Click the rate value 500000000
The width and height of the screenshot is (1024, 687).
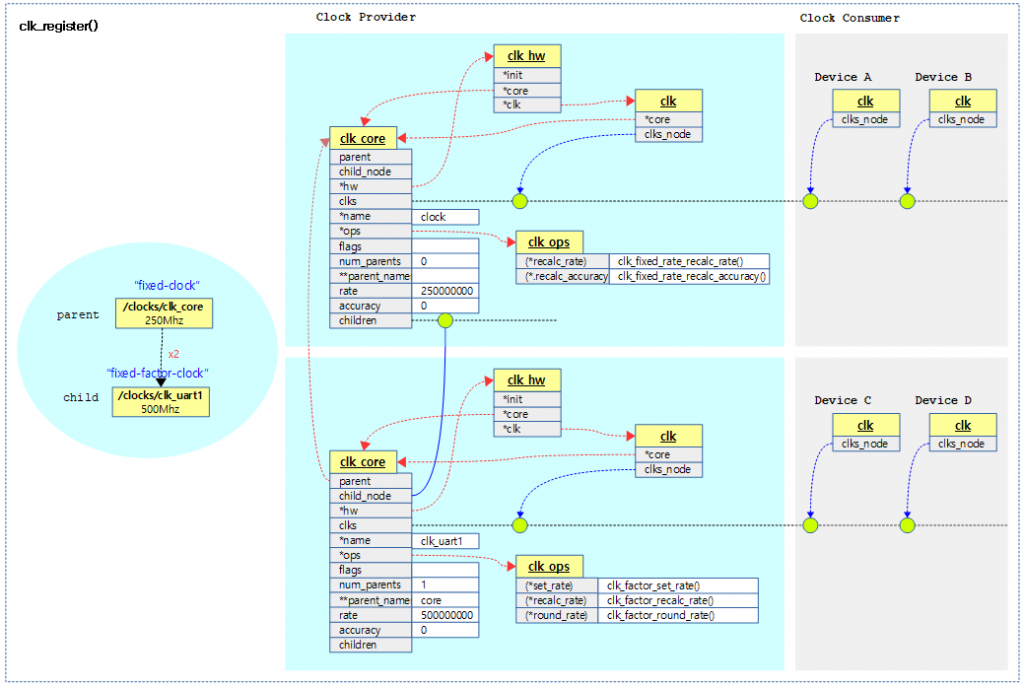click(x=445, y=615)
